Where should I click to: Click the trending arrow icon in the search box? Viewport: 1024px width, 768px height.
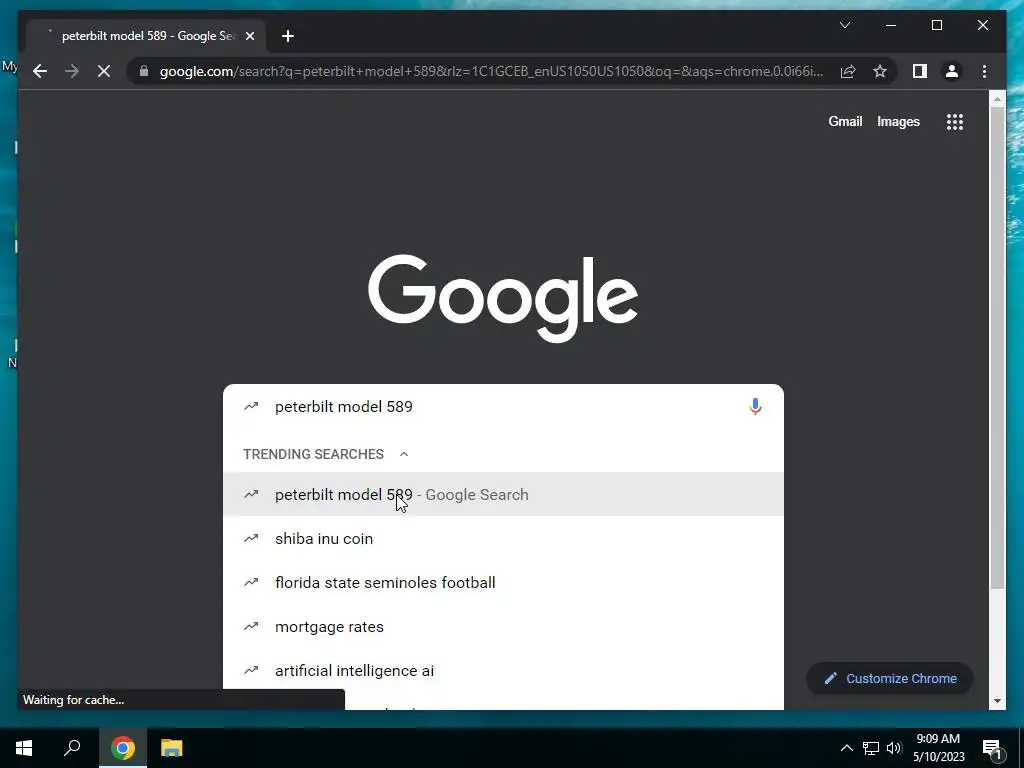251,407
